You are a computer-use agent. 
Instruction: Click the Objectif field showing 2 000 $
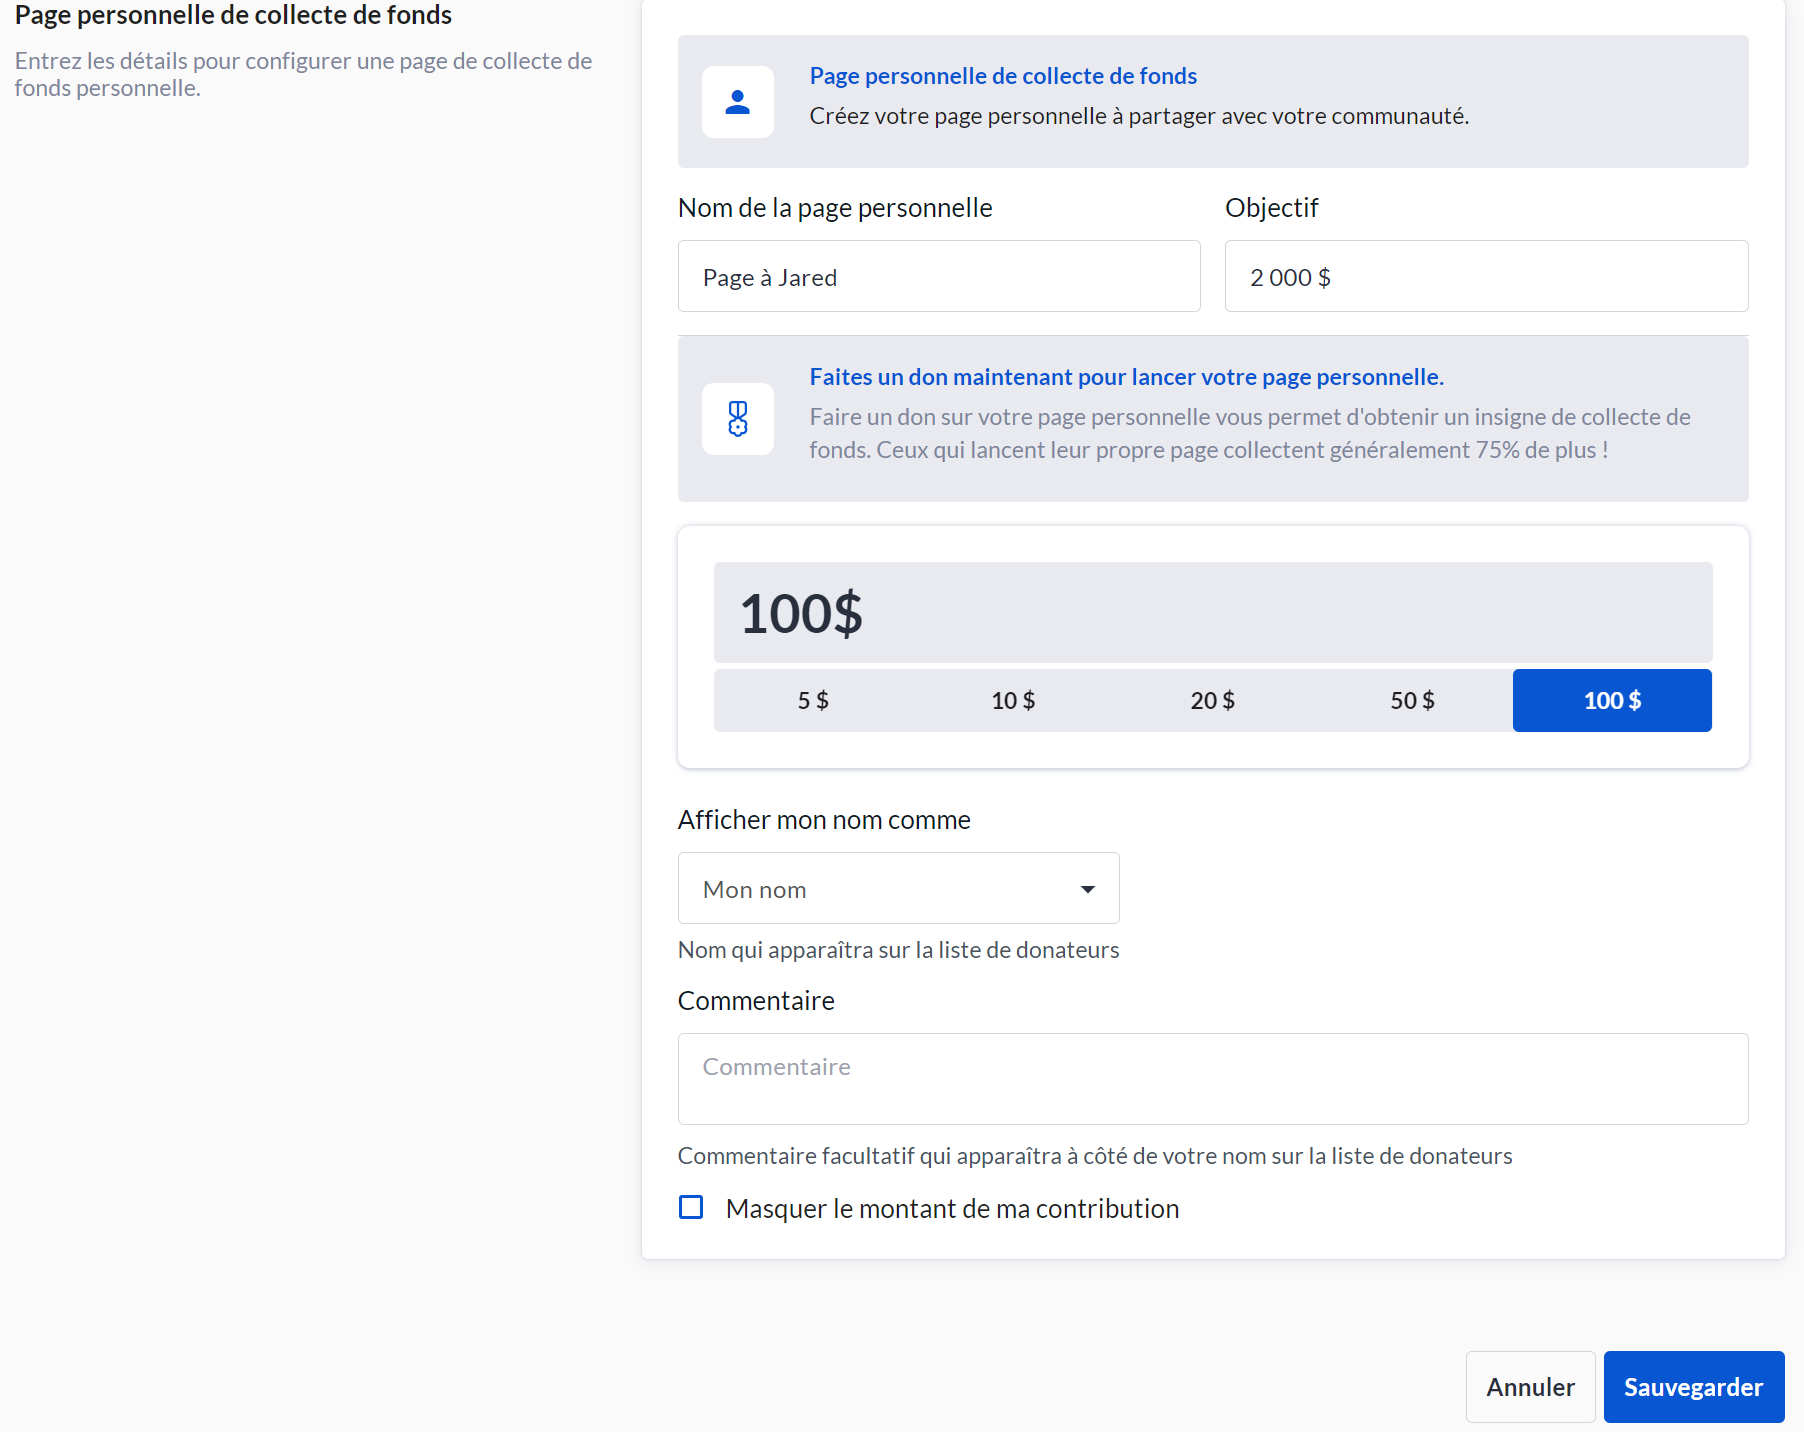pos(1485,277)
